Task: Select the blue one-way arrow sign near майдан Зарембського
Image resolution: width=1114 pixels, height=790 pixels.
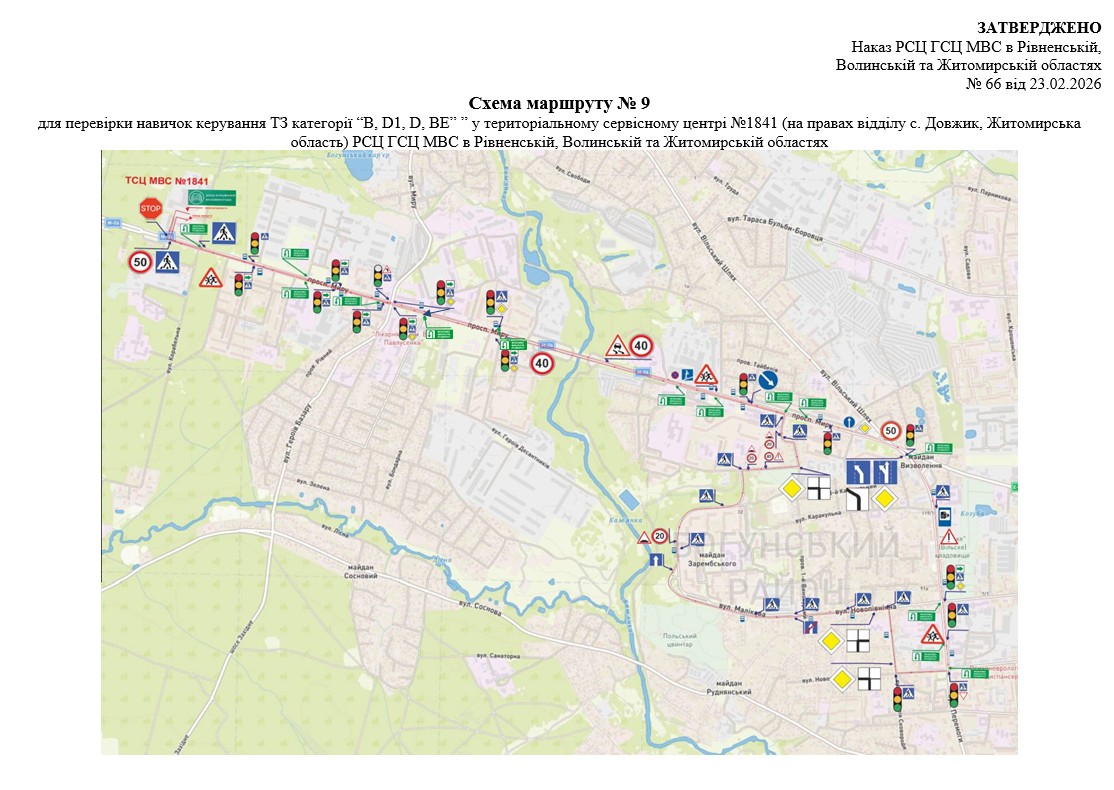Action: click(655, 560)
